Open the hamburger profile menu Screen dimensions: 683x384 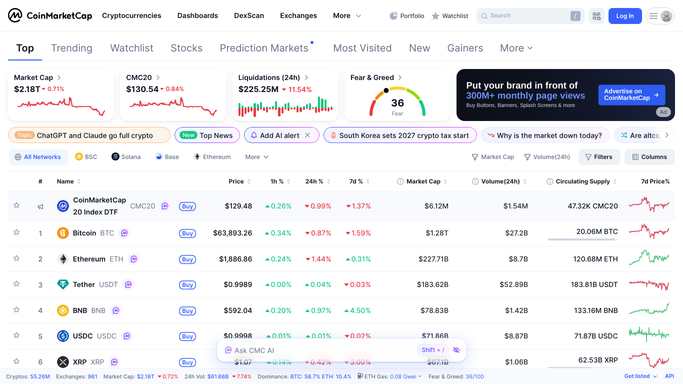[x=660, y=16]
